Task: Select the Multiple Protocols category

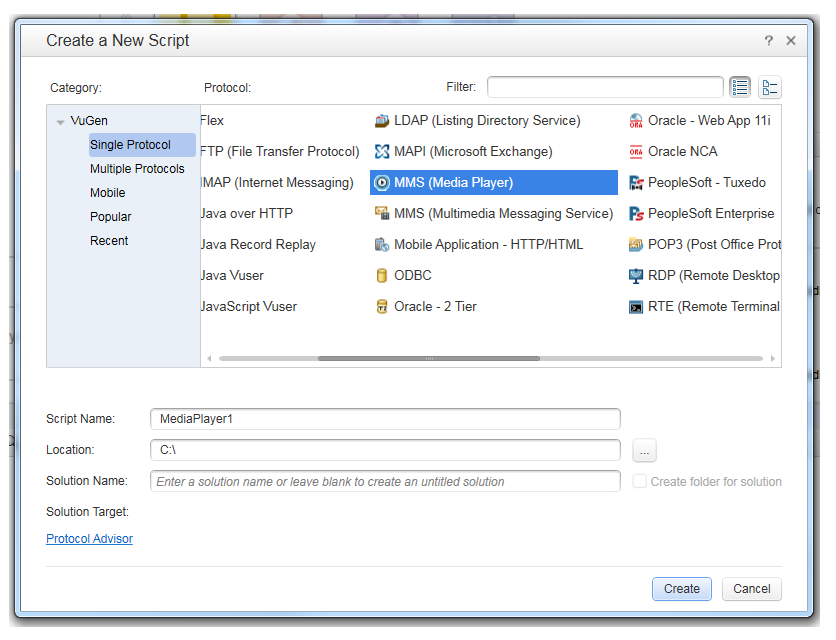Action: pyautogui.click(x=137, y=169)
